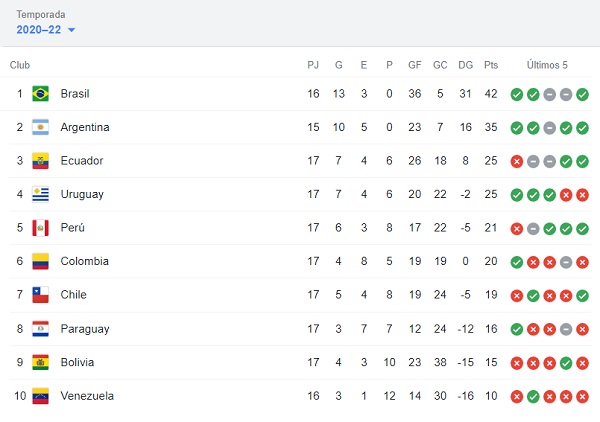The width and height of the screenshot is (600, 422).
Task: Click Ecuador's first red loss result icon
Action: 516,161
